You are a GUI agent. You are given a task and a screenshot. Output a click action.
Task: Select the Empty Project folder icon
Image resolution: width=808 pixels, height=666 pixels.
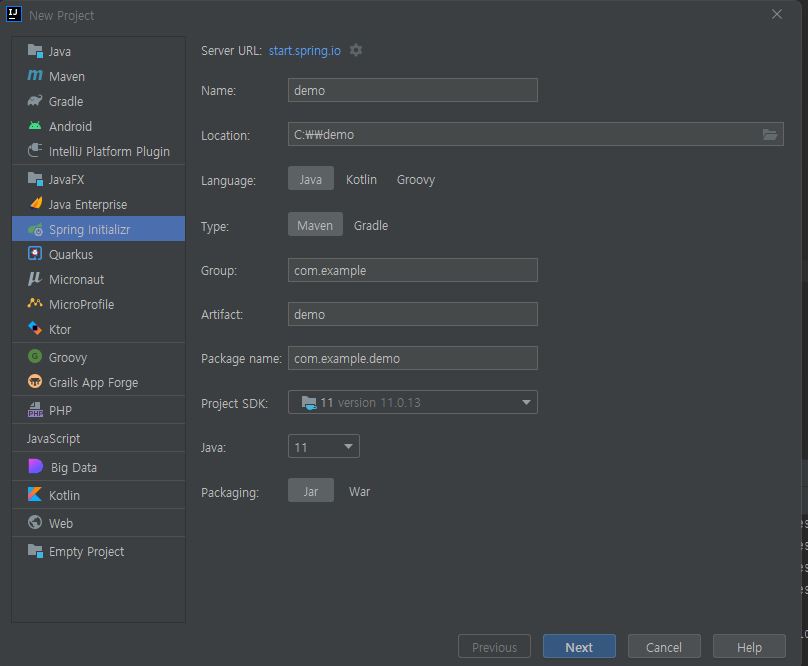pyautogui.click(x=35, y=551)
